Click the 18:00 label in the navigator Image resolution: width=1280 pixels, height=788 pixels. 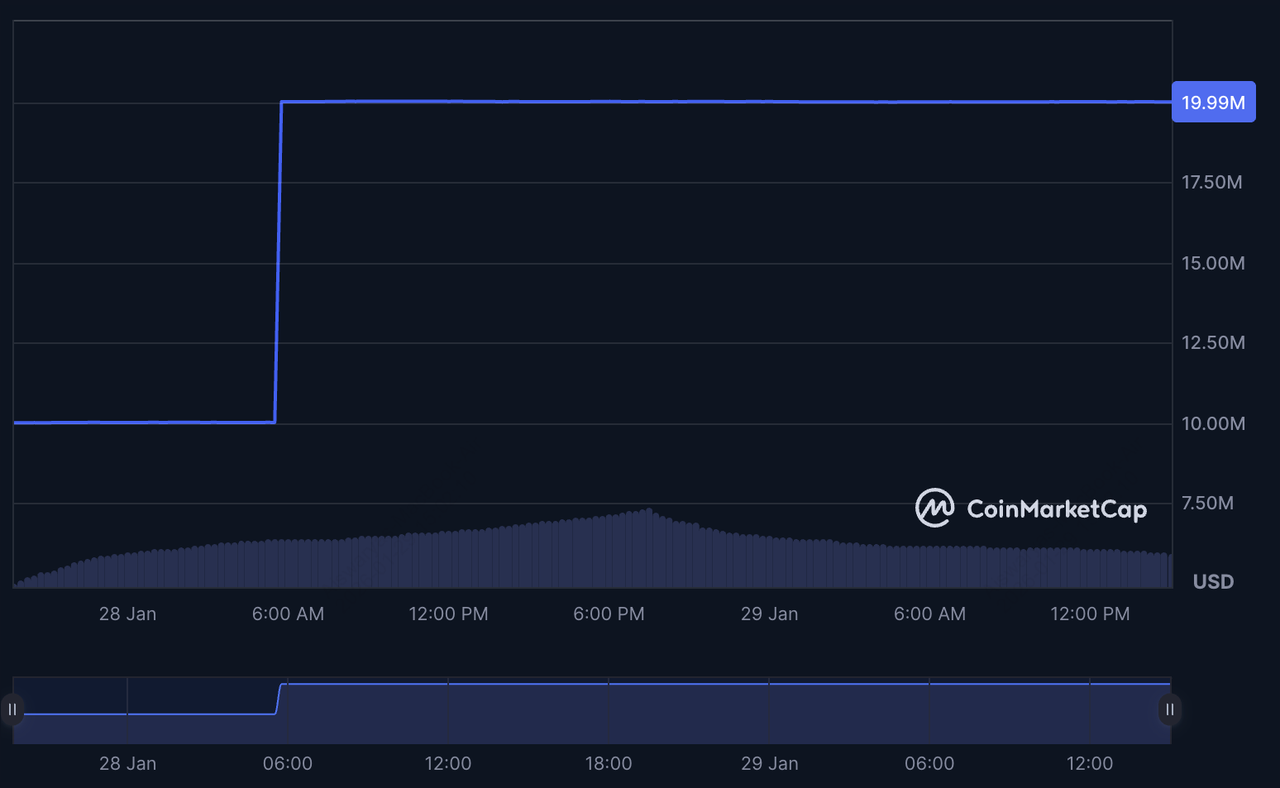pos(608,764)
